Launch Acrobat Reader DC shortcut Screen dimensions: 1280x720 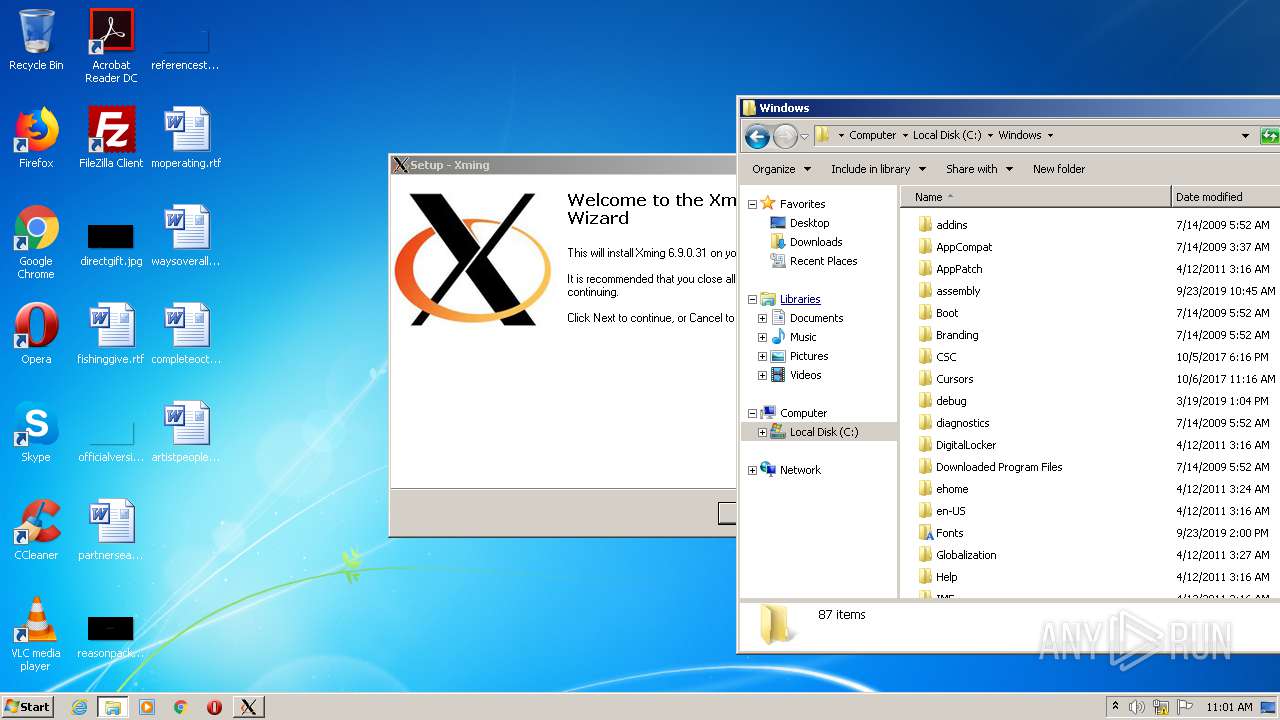point(111,46)
